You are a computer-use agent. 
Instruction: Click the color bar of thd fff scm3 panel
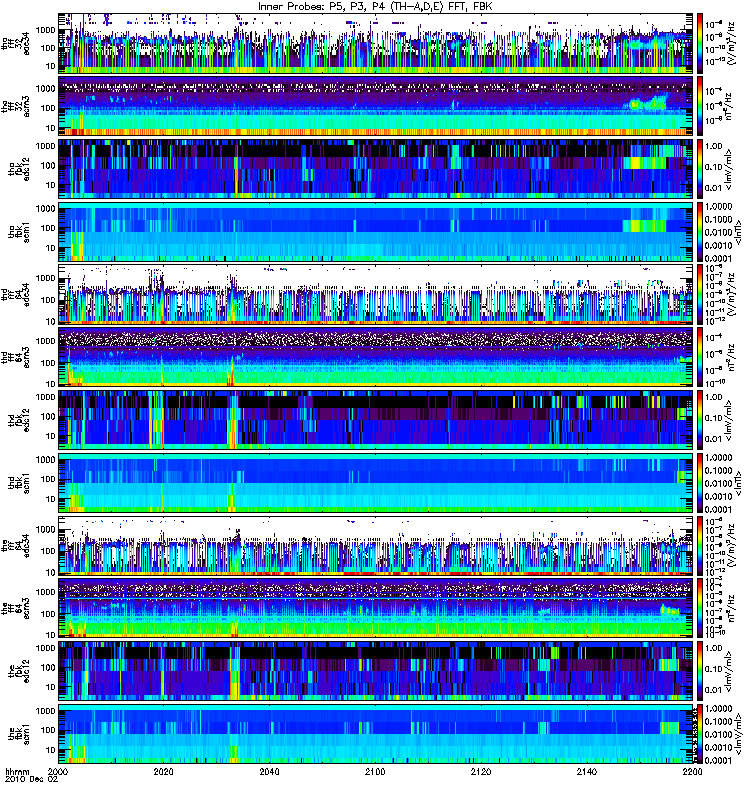coord(700,357)
